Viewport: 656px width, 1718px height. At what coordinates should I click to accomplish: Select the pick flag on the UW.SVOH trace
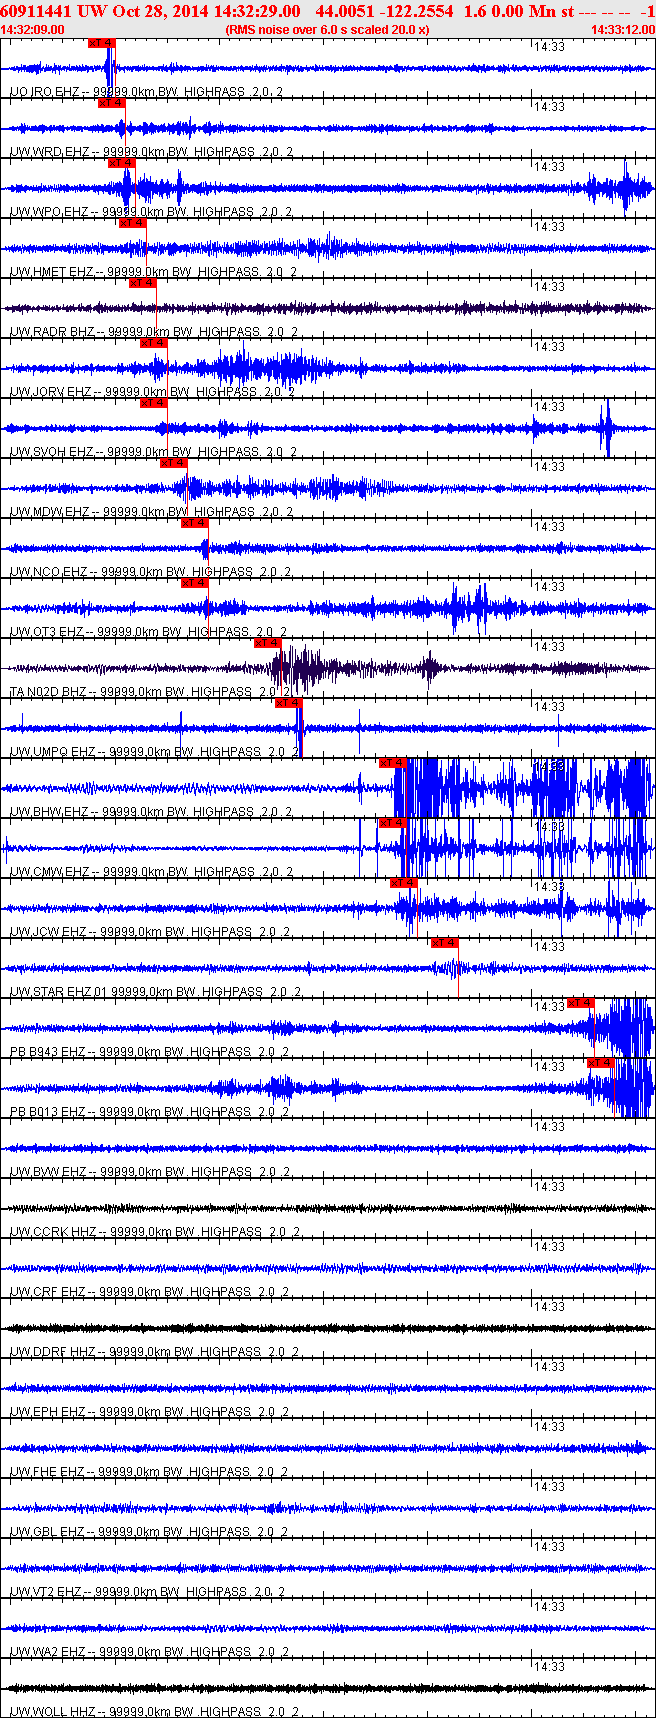click(x=153, y=403)
